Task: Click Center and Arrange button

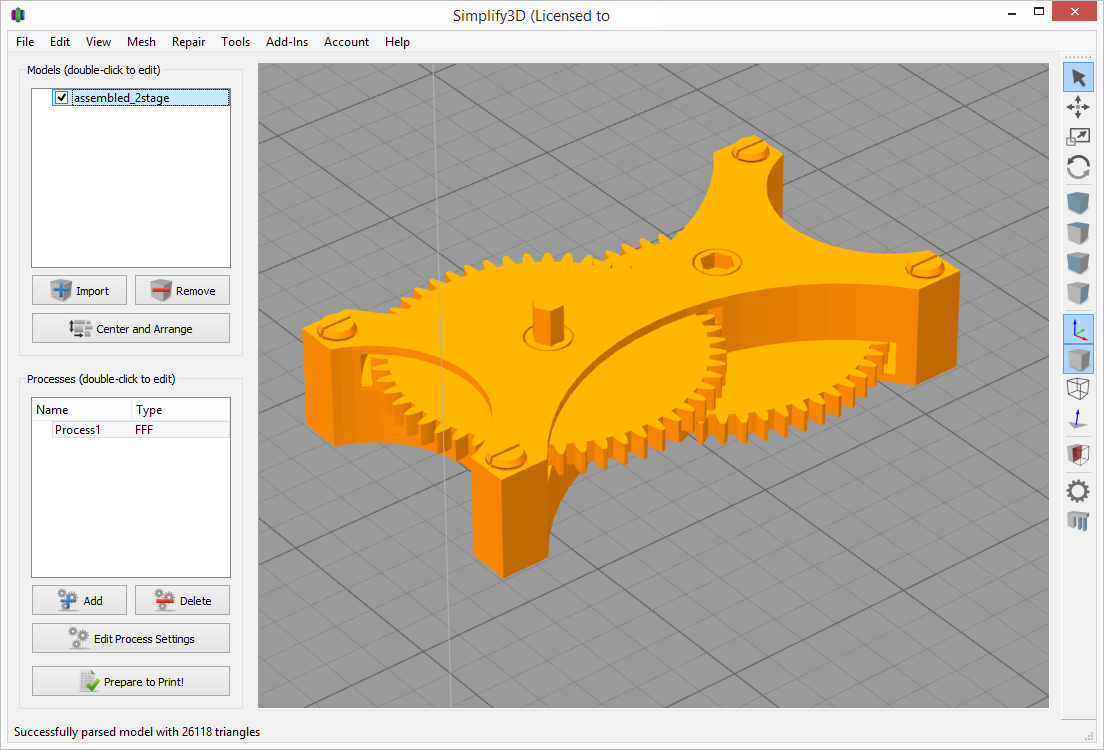Action: click(131, 328)
